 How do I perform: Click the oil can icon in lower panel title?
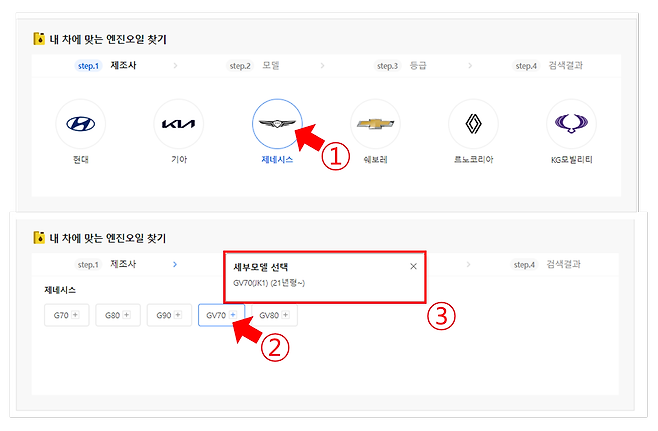39,238
